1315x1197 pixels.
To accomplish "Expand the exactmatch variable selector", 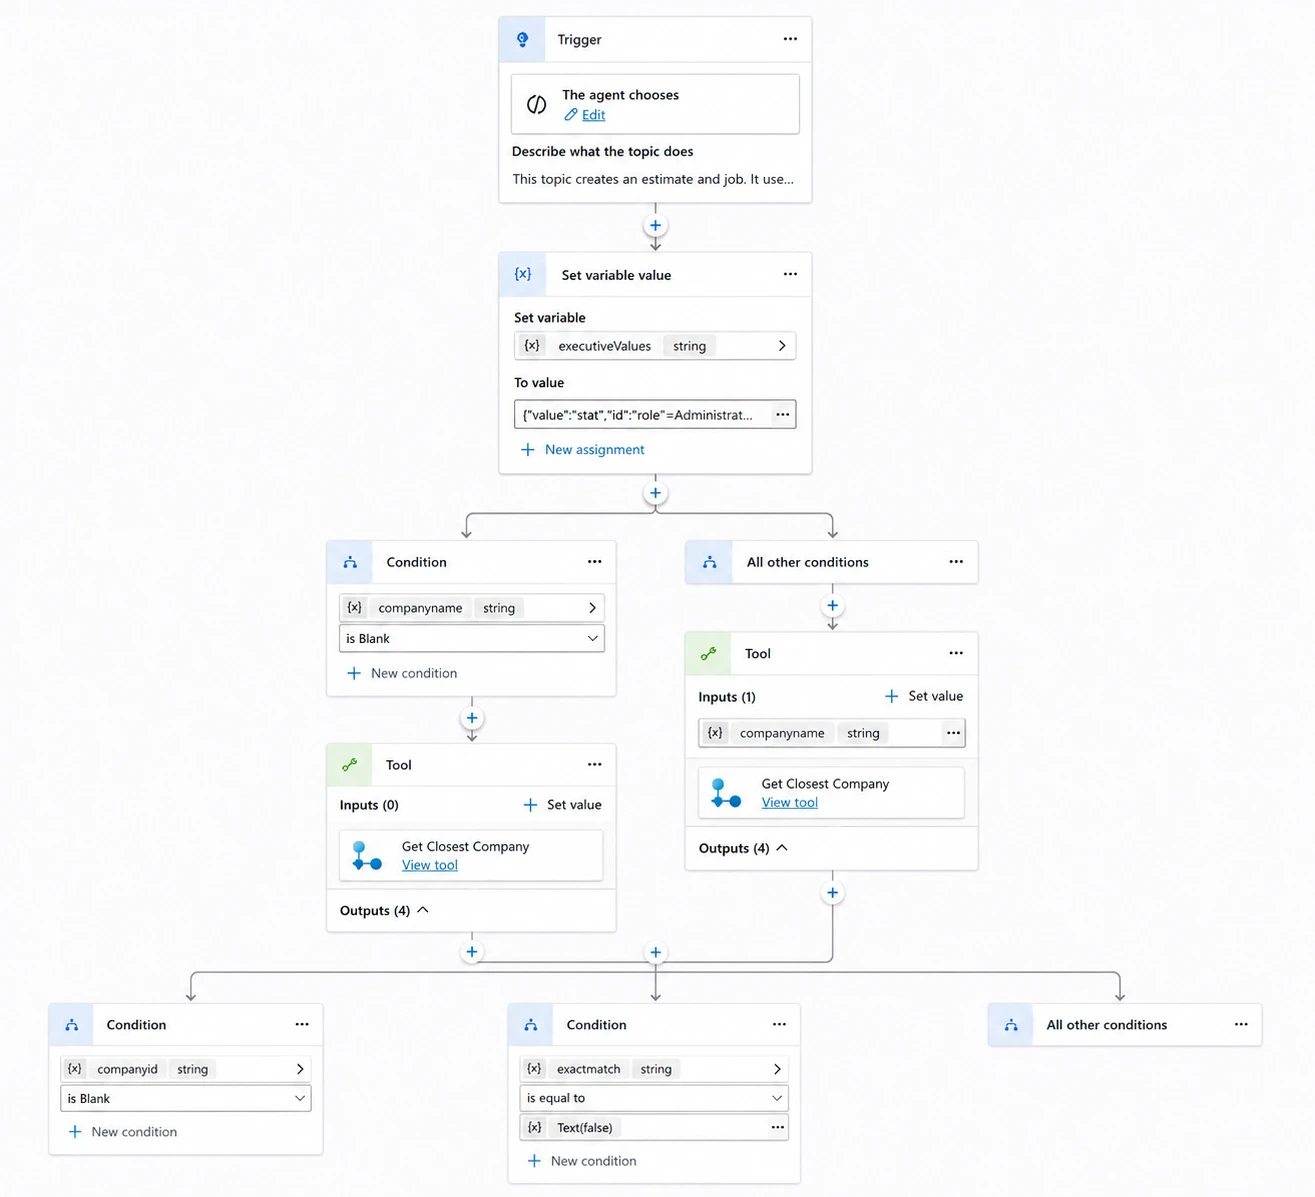I will coord(776,1069).
